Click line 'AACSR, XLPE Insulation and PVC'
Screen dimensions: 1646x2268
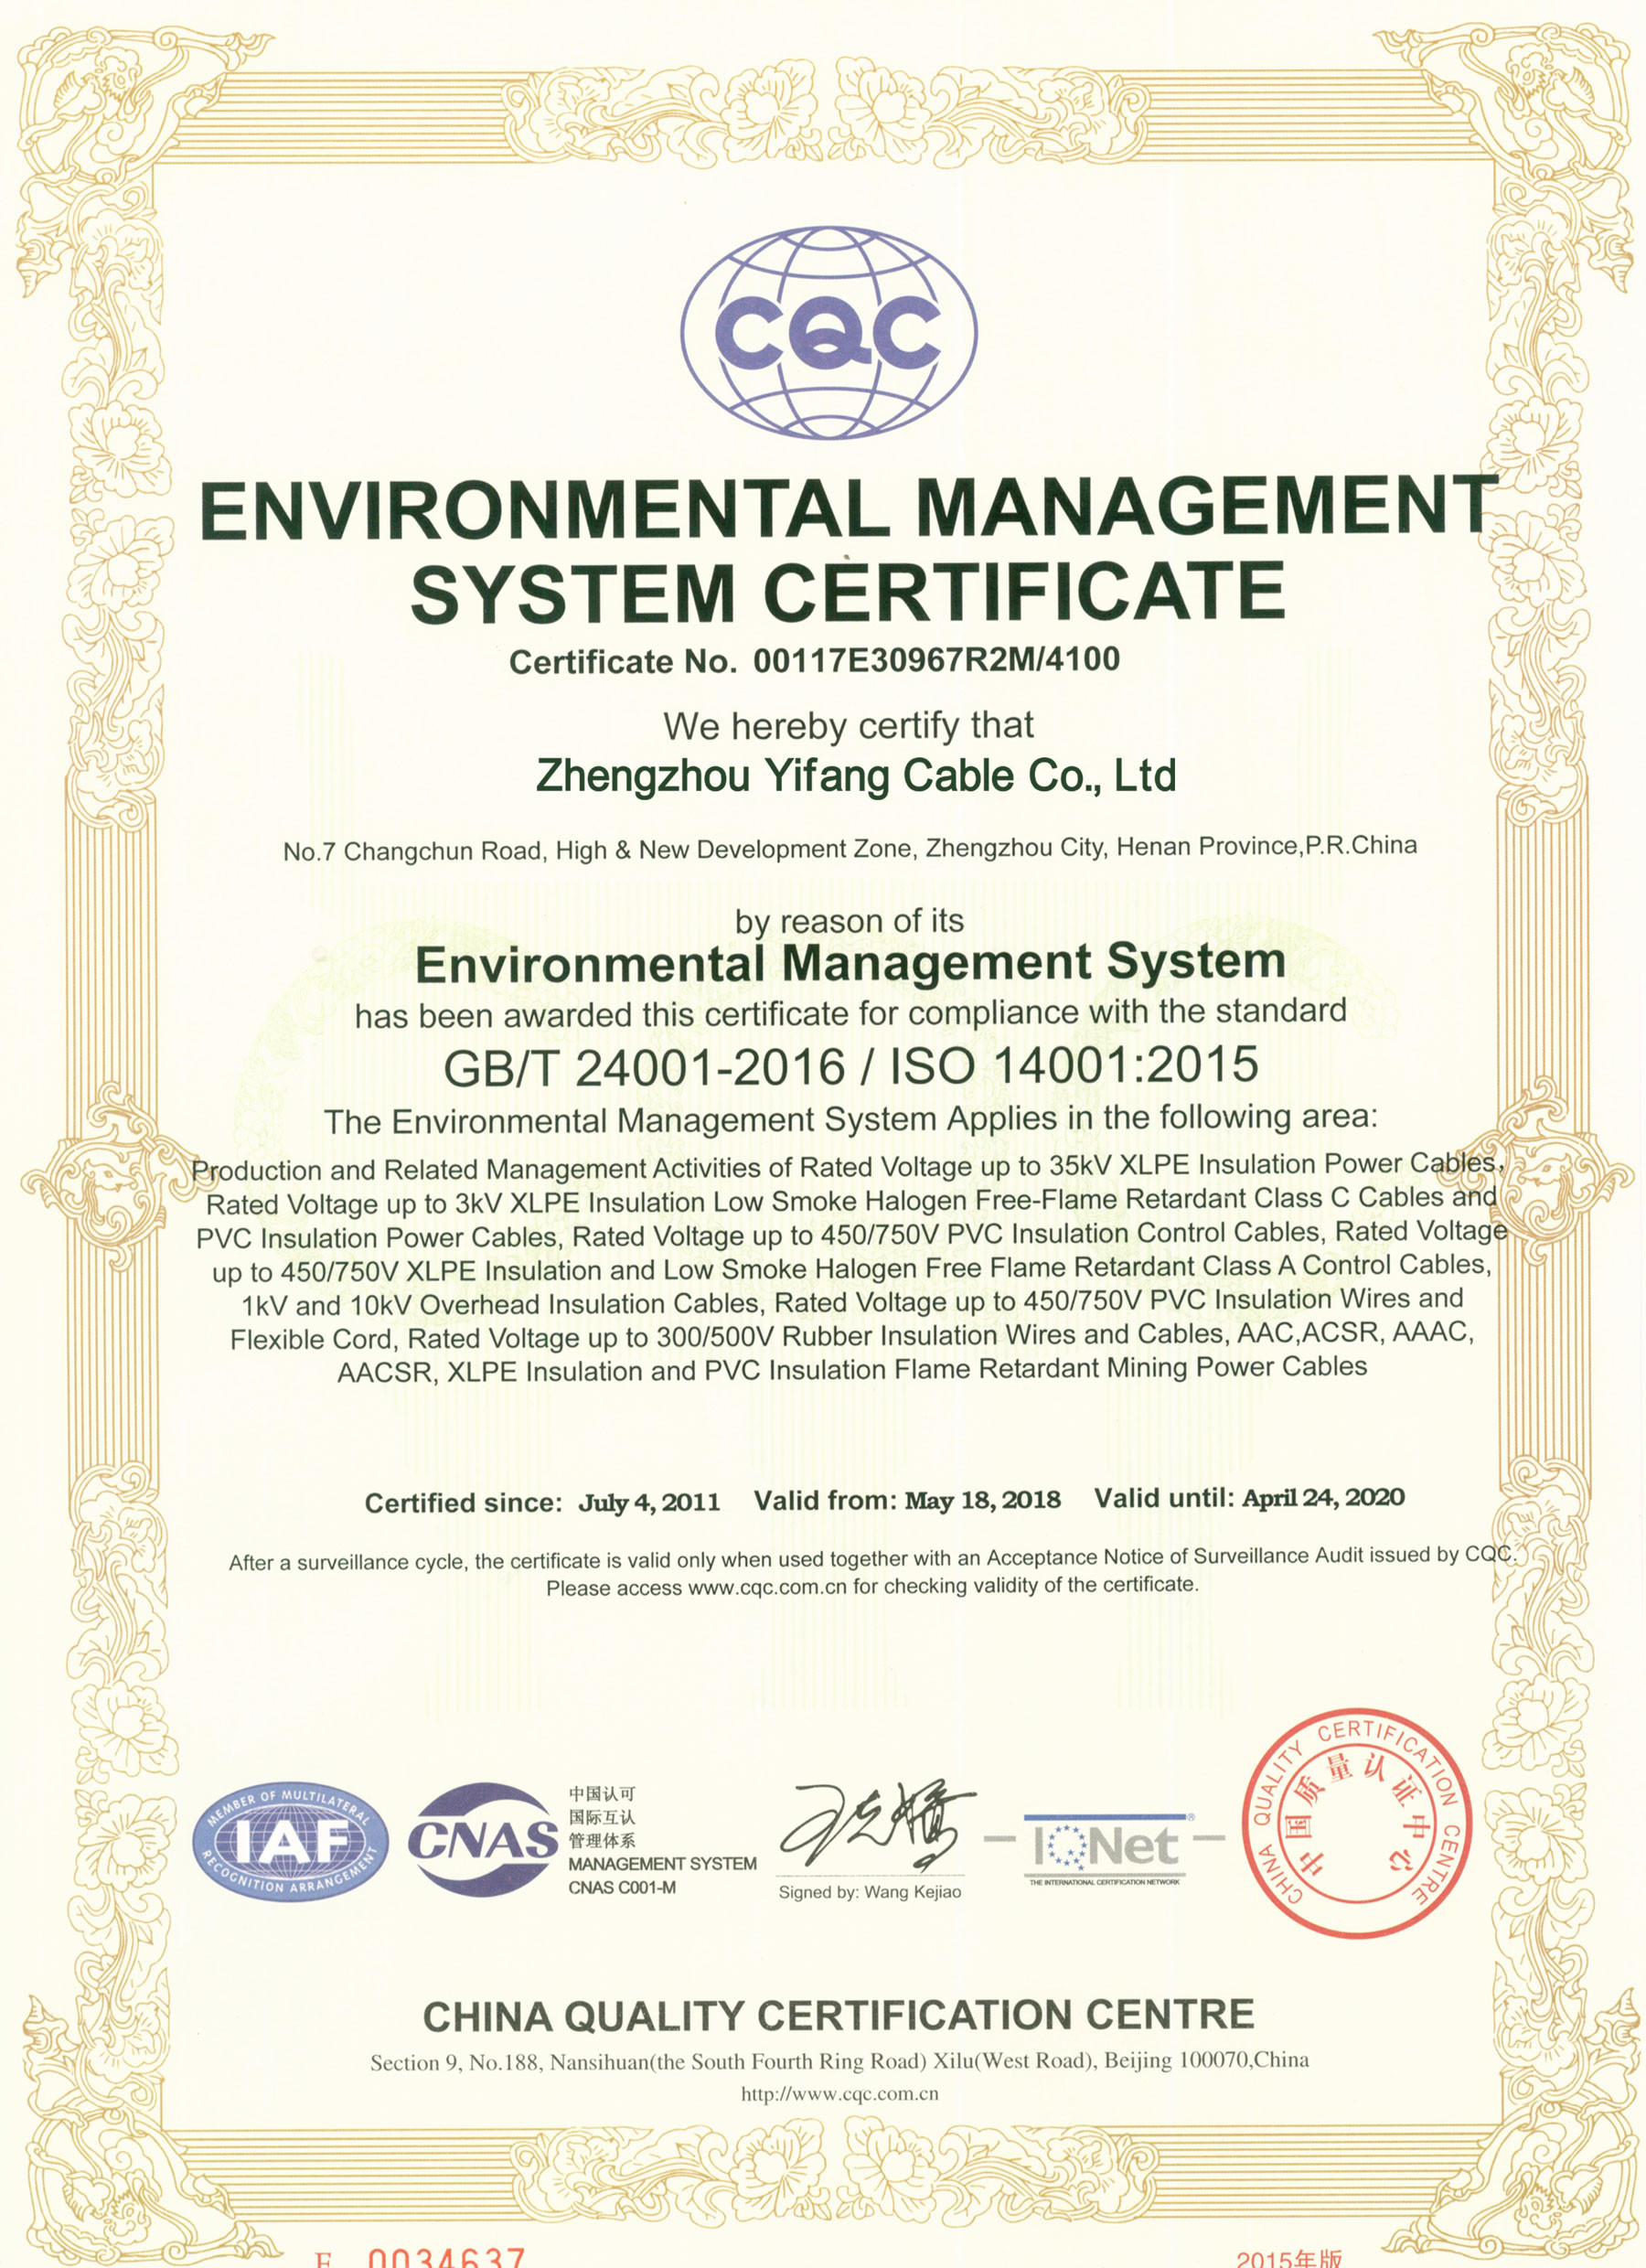852,1369
